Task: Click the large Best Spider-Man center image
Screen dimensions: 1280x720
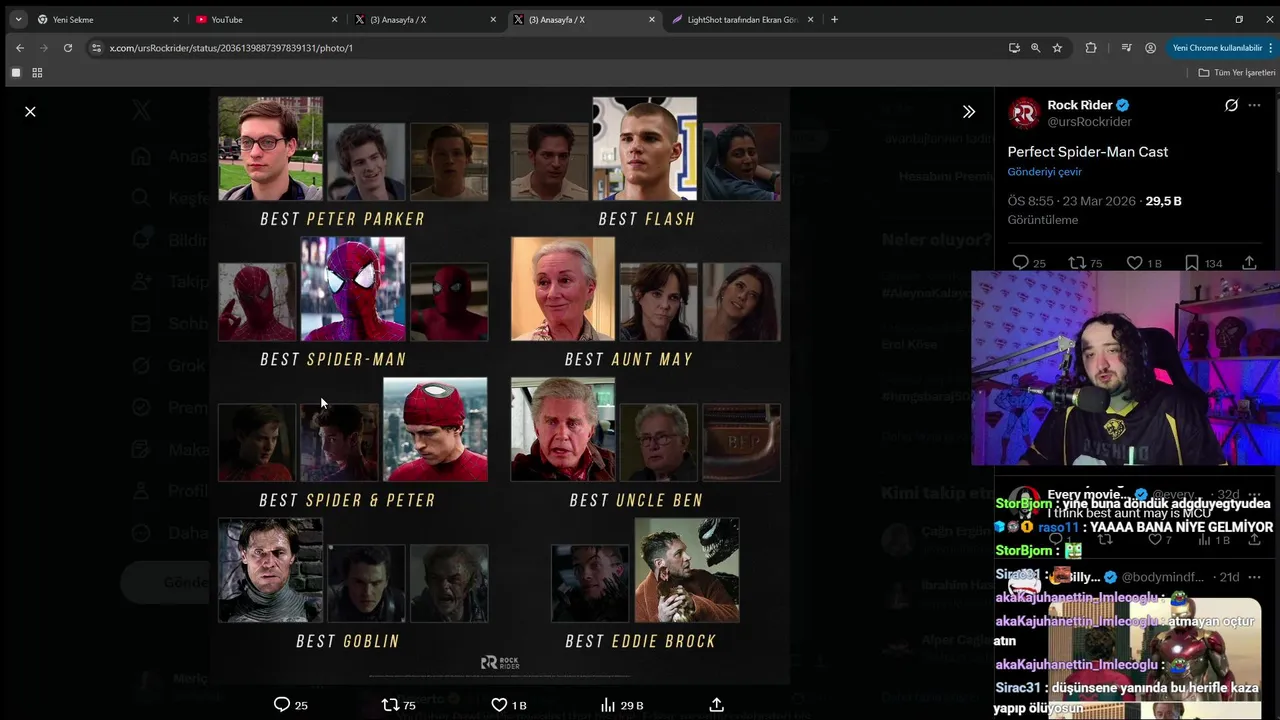Action: pos(353,289)
